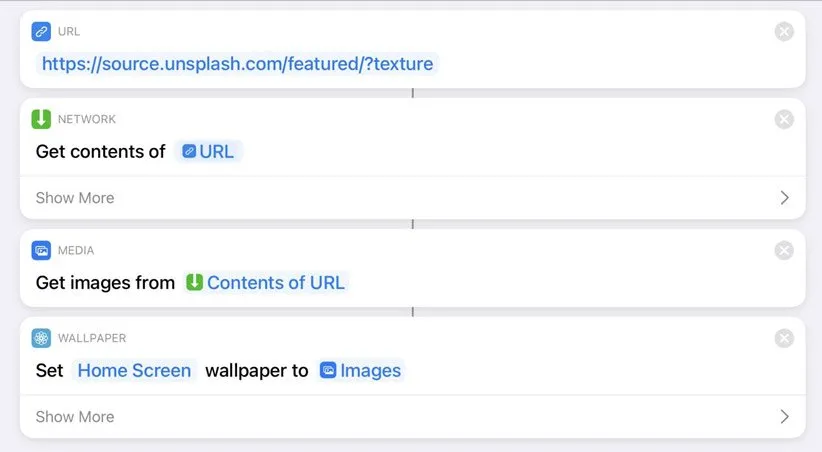
Task: Click the WALLPAPER action header label
Action: tap(92, 338)
